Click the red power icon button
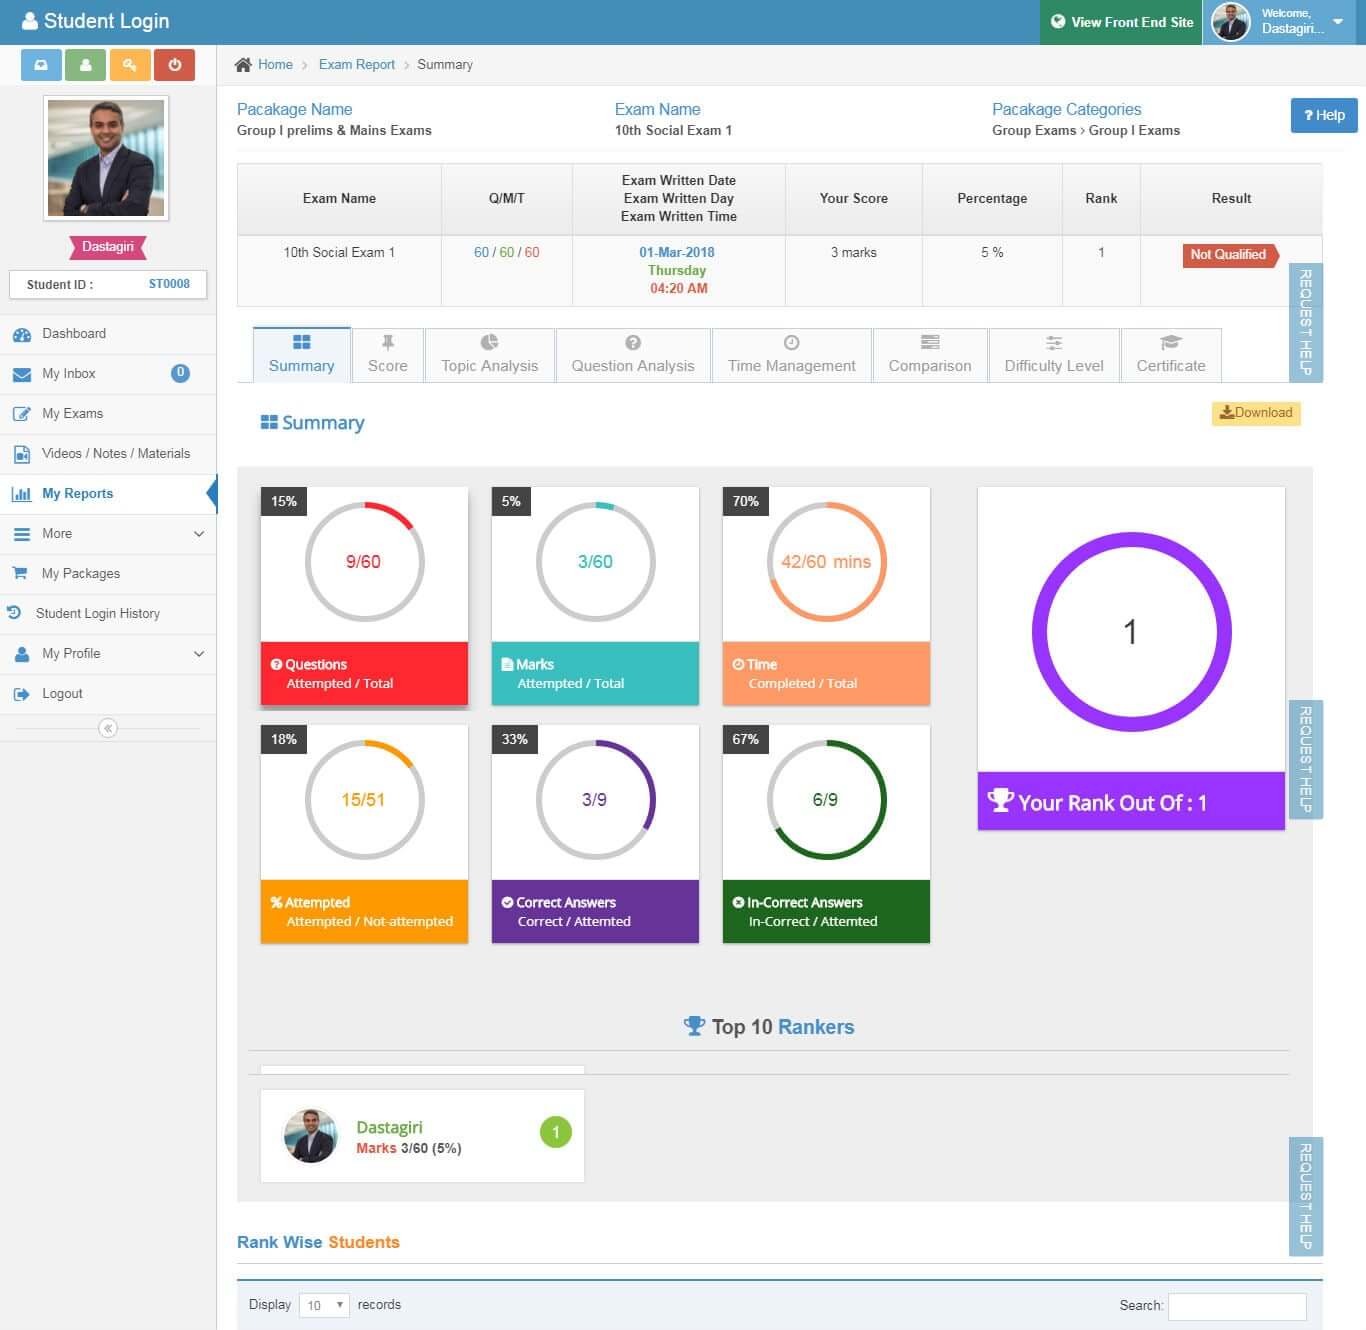The image size is (1366, 1330). [174, 65]
